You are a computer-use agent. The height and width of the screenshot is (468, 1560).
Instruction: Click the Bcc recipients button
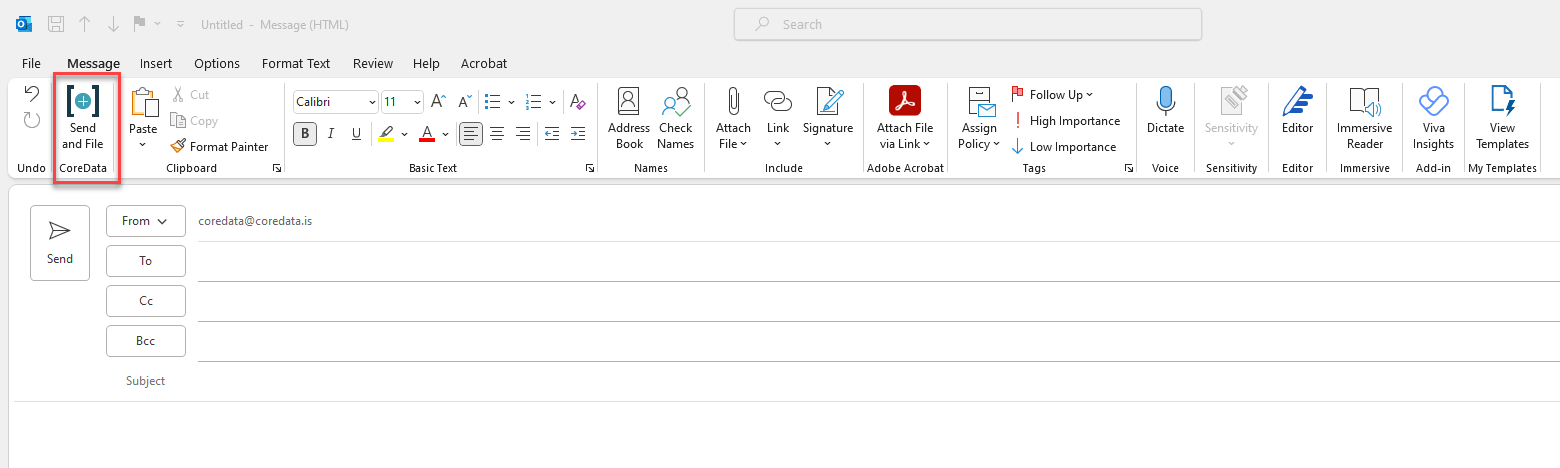(145, 341)
